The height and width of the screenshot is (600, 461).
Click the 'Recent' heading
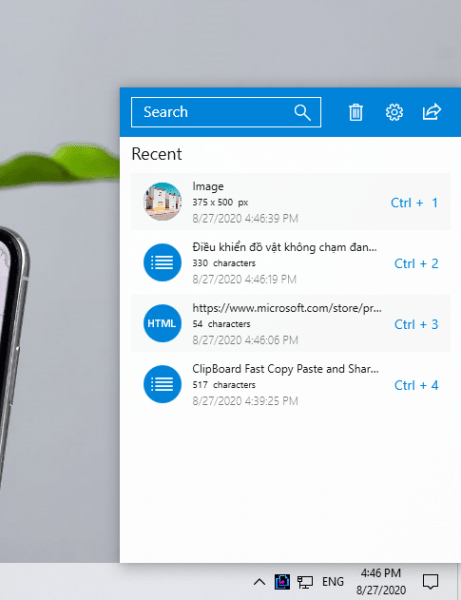157,154
